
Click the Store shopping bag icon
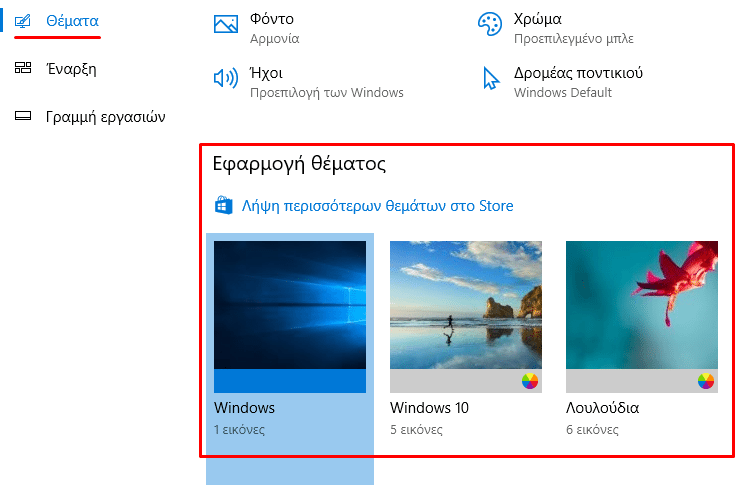click(223, 205)
